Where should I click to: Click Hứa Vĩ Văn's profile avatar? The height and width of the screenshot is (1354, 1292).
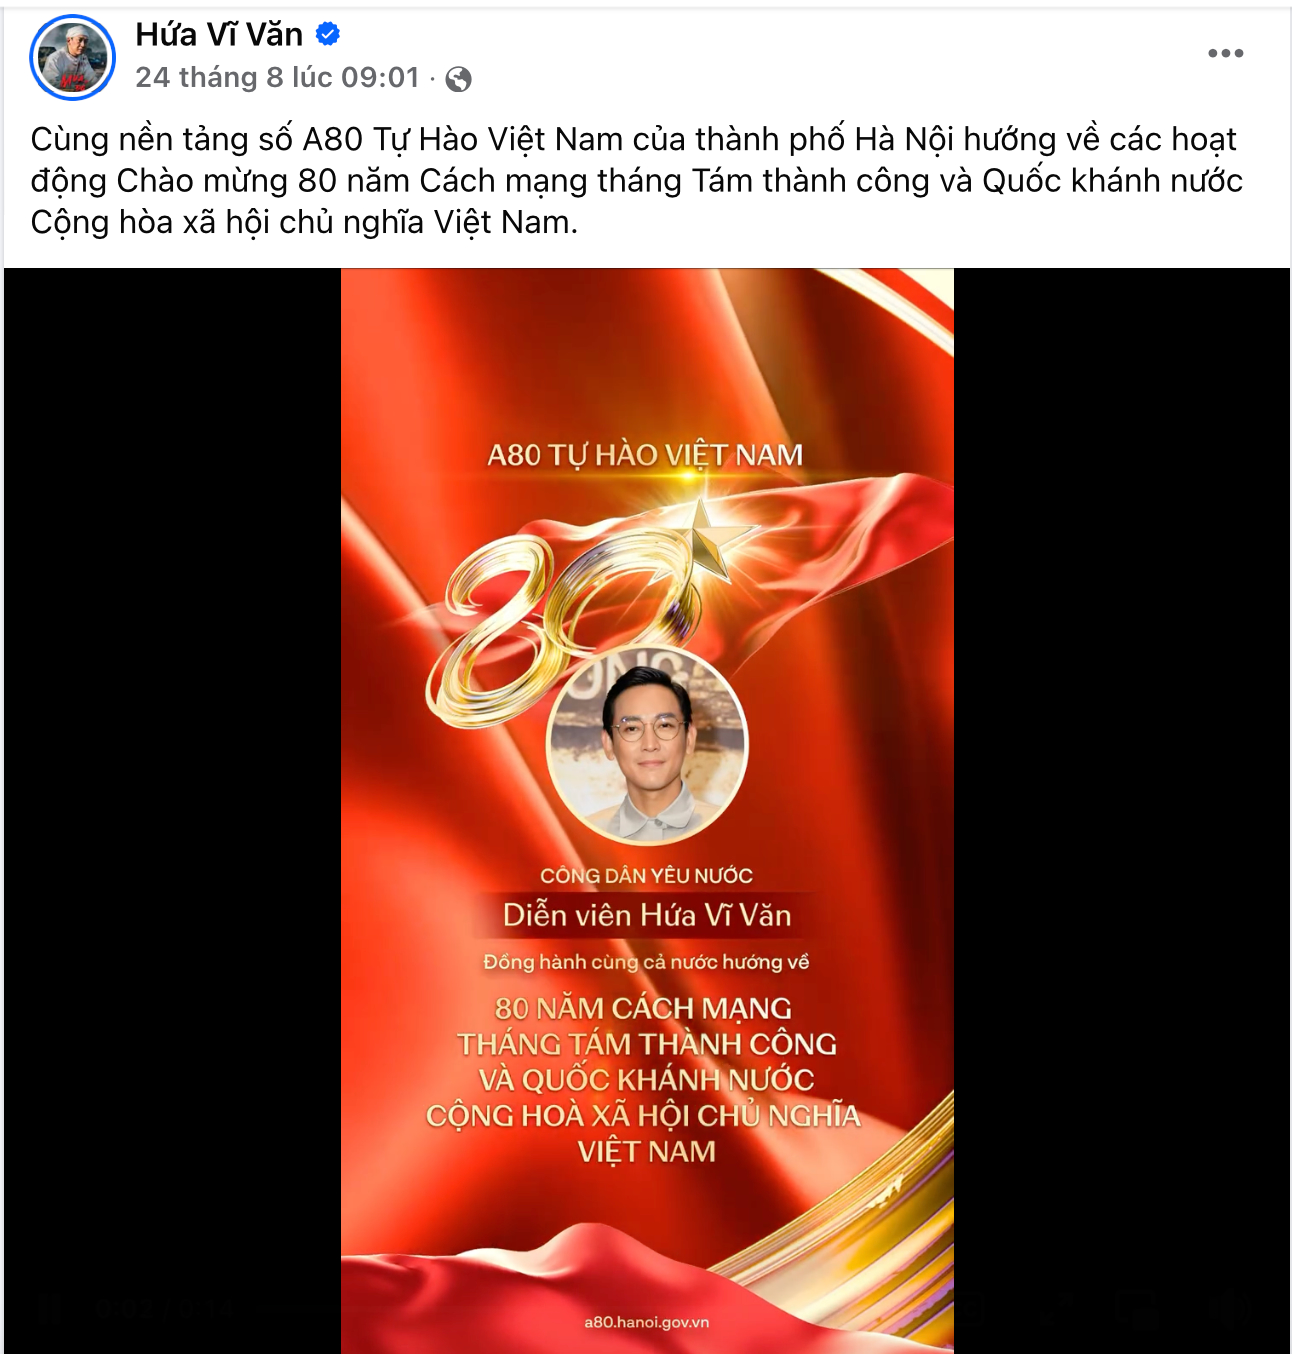click(x=73, y=57)
